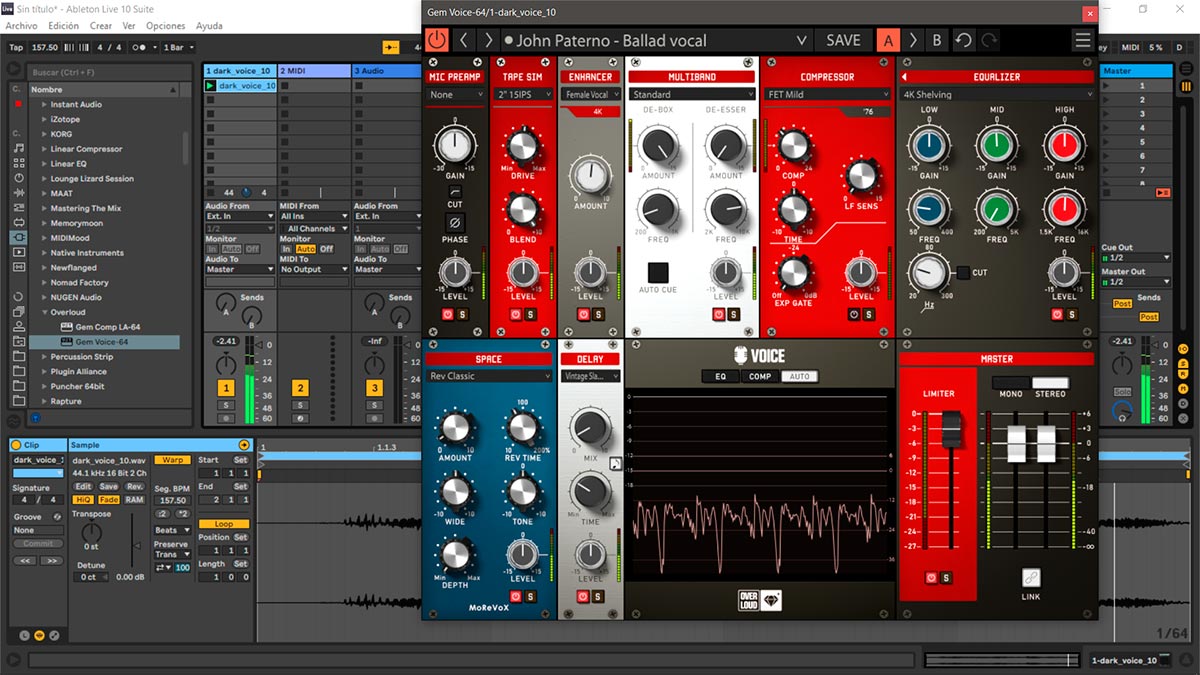Copy A to B with arrow button
Viewport: 1200px width, 675px height.
[912, 40]
